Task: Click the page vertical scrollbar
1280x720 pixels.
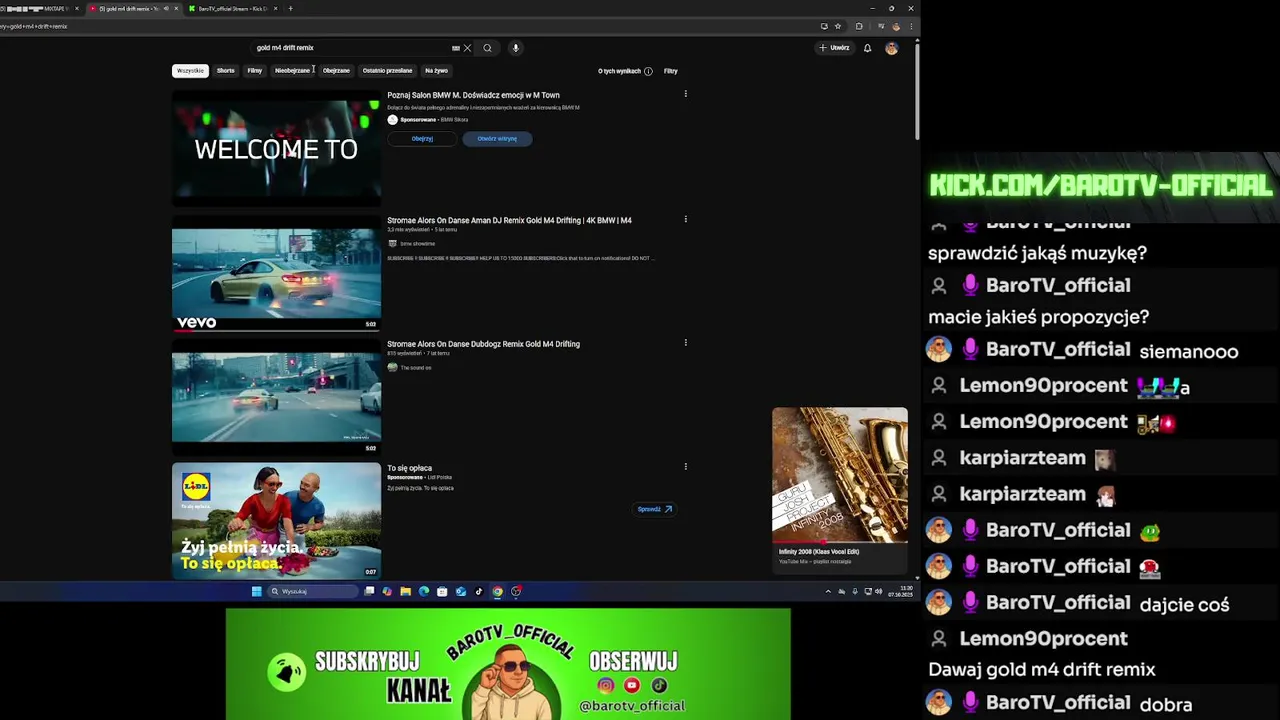Action: click(916, 90)
